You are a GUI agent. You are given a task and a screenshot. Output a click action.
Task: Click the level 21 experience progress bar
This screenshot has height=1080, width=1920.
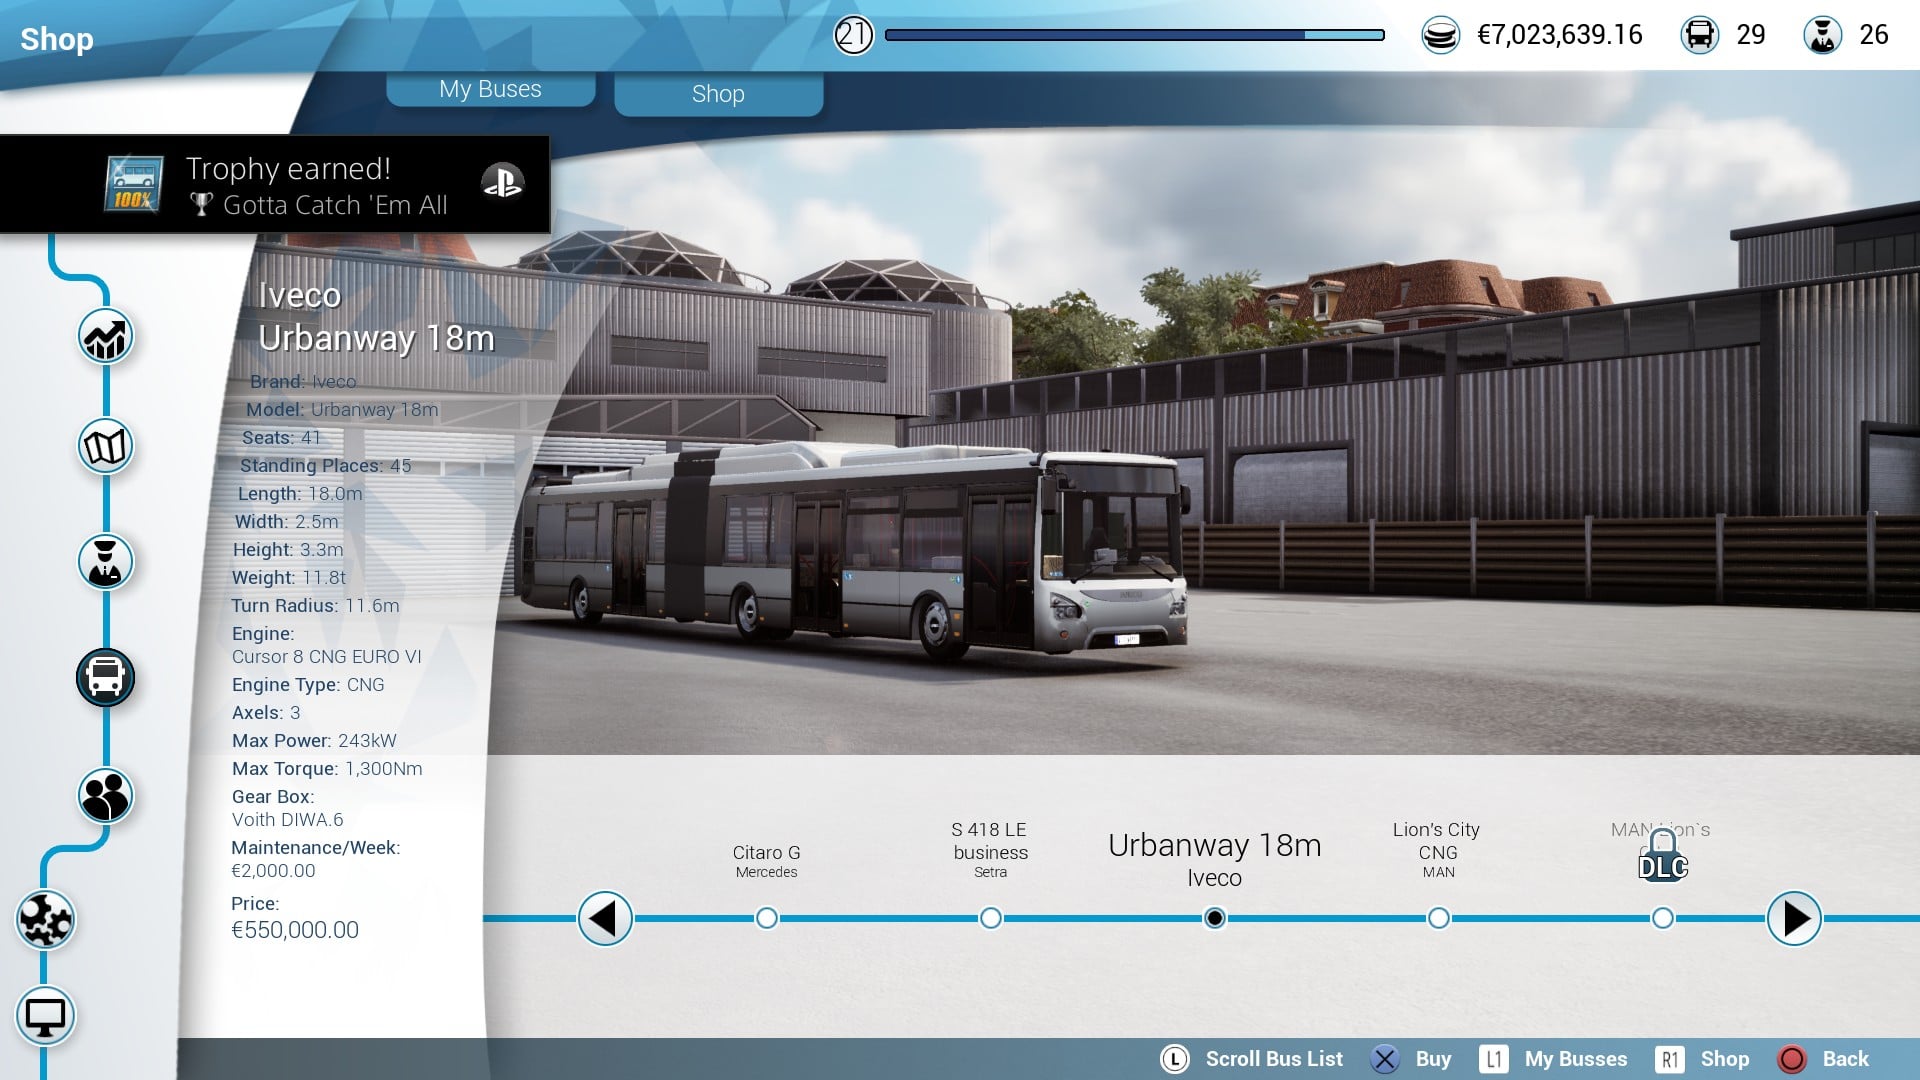(1134, 35)
